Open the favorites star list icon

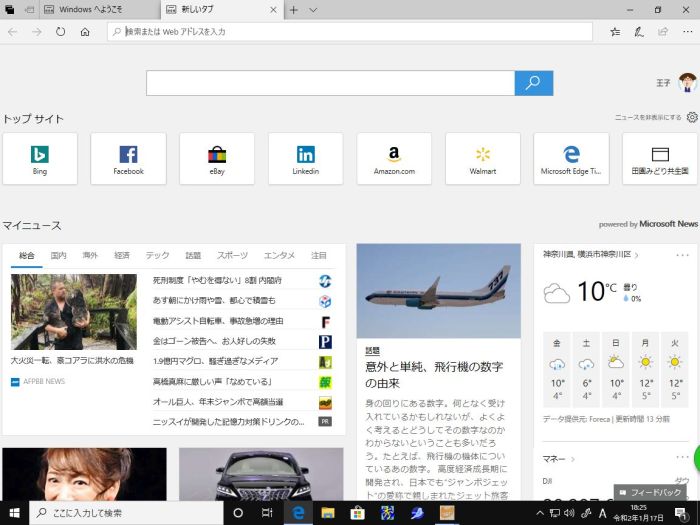(615, 32)
